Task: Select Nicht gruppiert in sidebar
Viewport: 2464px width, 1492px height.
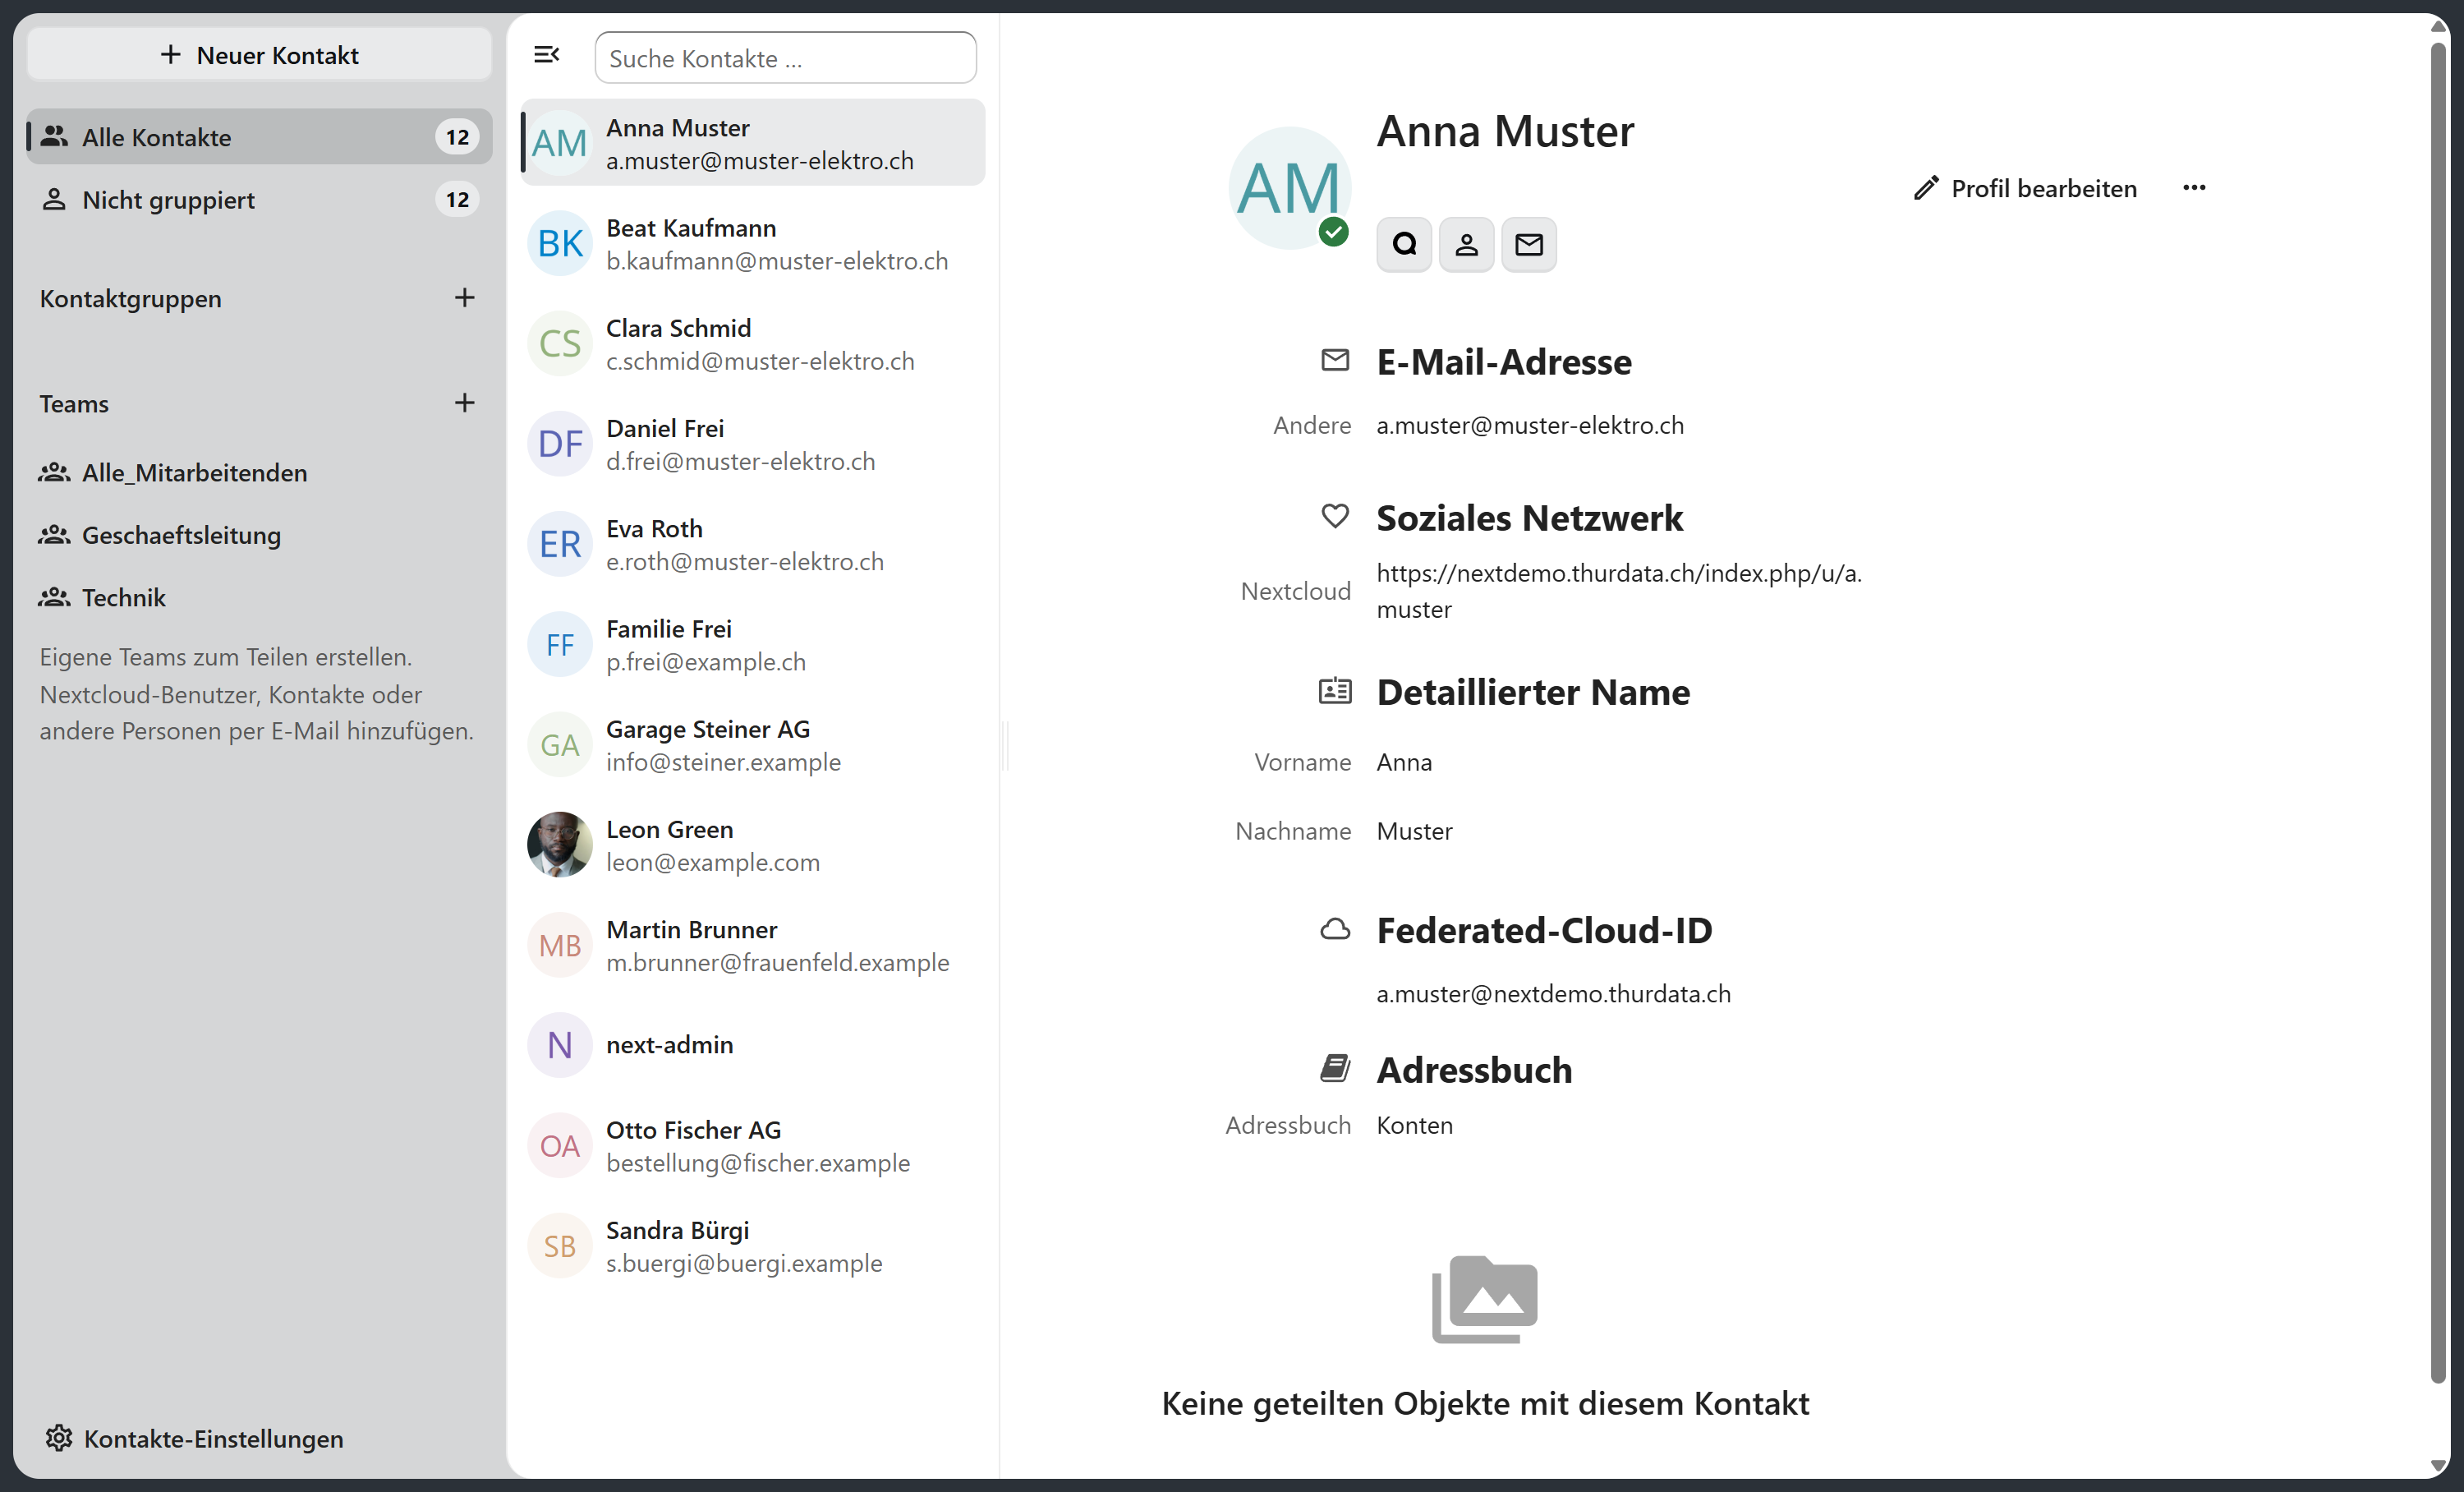Action: (x=259, y=200)
